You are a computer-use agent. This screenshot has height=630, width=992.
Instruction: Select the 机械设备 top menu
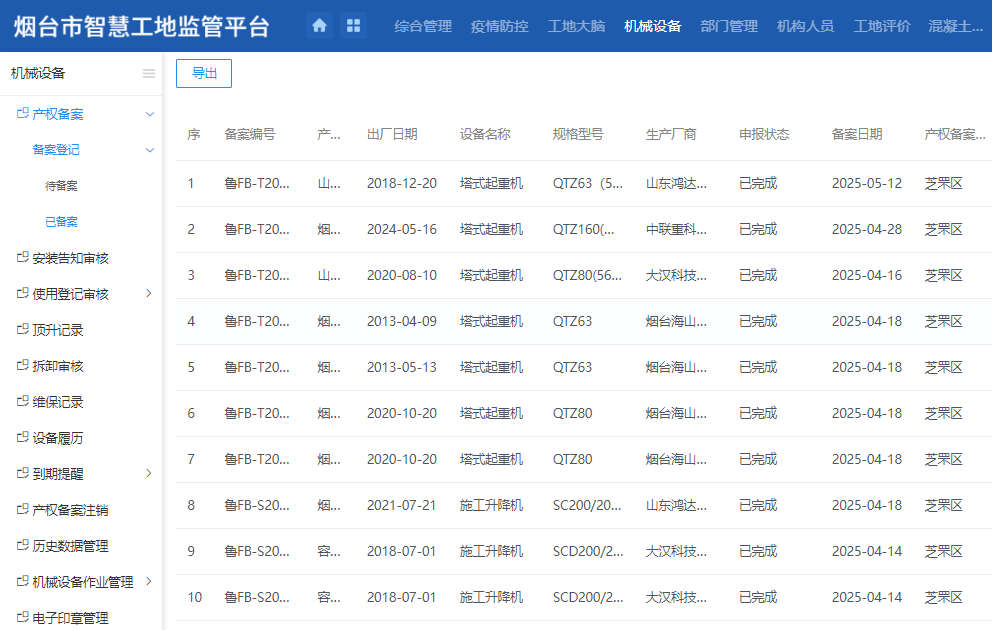click(652, 27)
